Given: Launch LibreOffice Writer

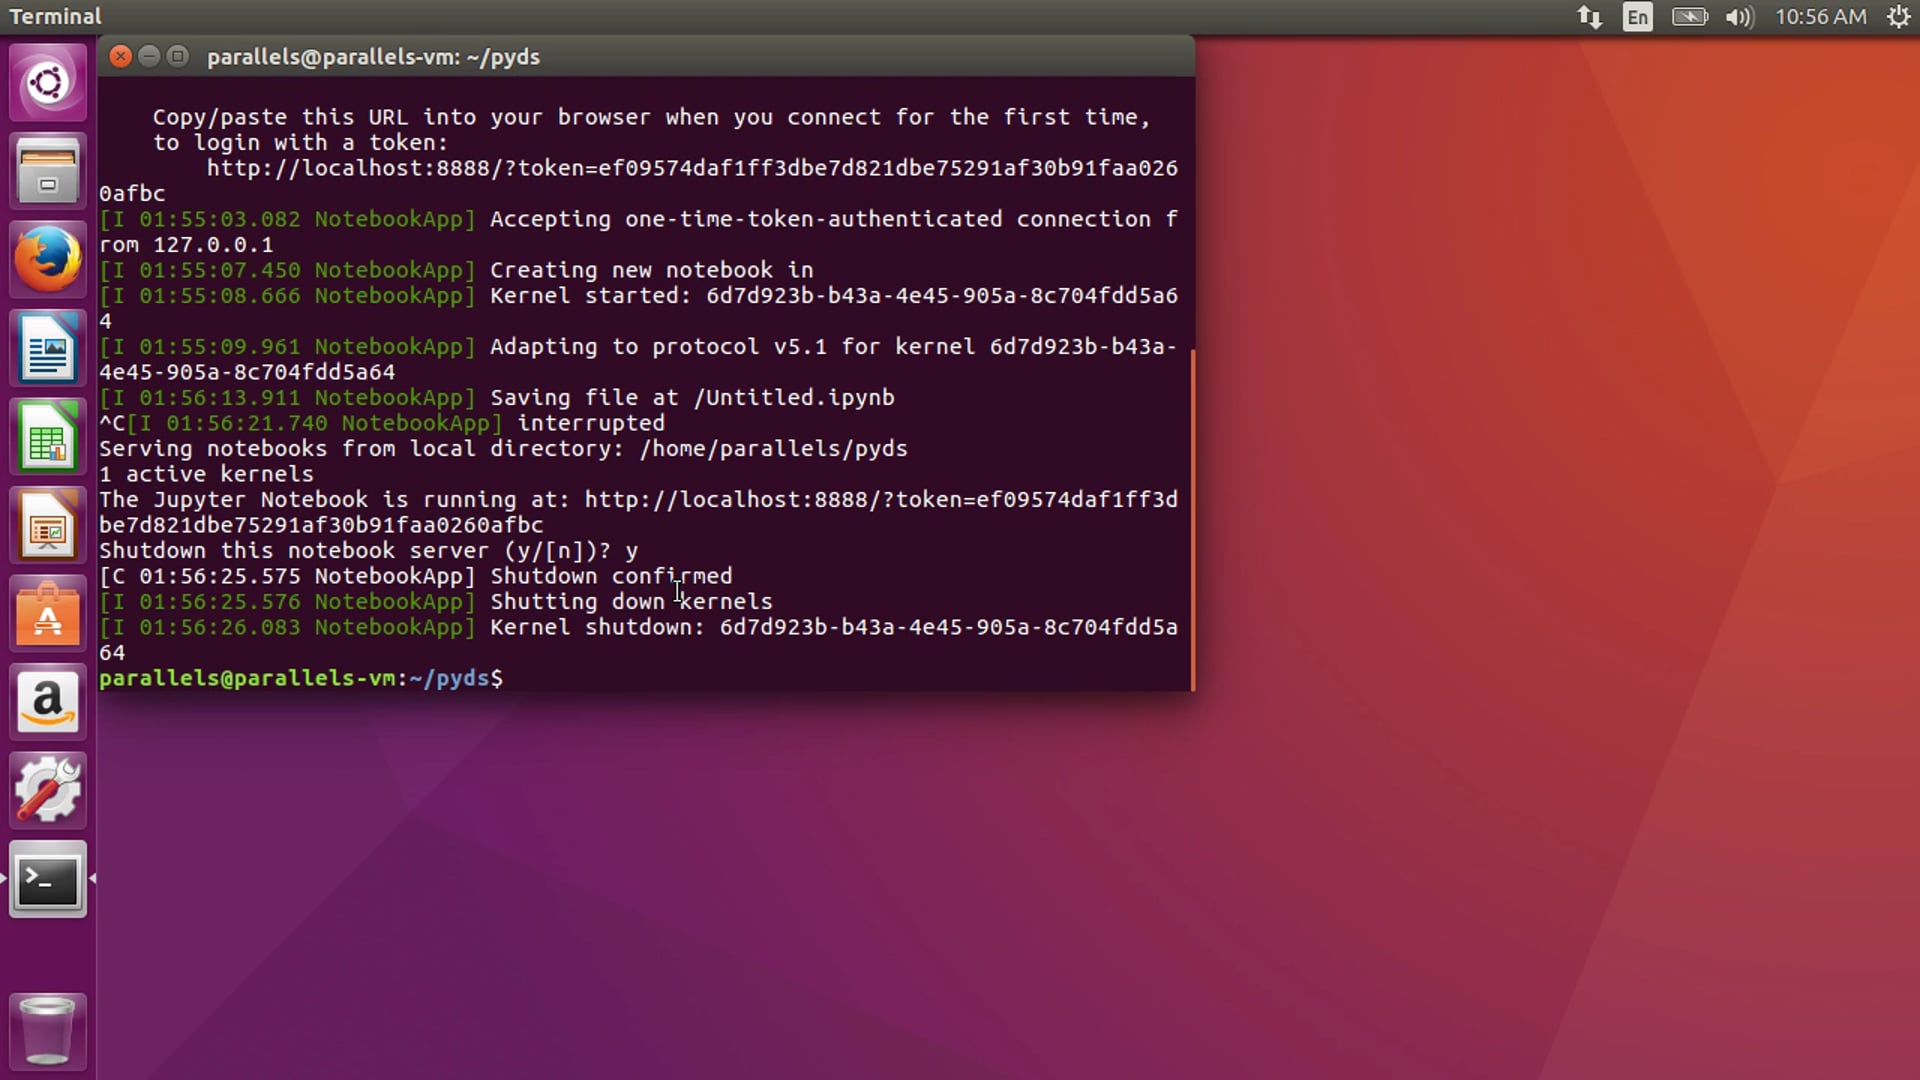Looking at the screenshot, I should tap(47, 348).
